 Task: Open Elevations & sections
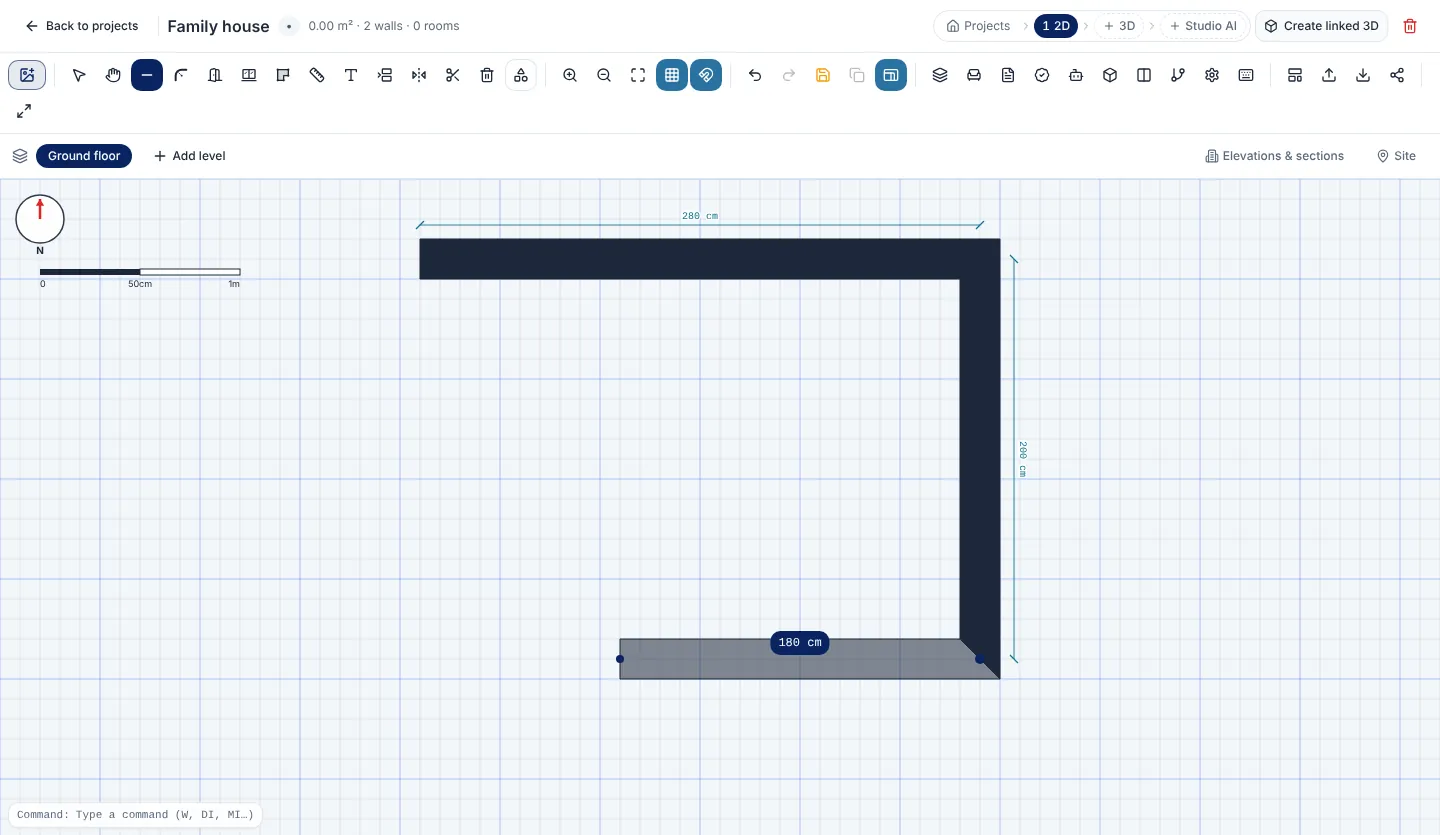tap(1275, 156)
